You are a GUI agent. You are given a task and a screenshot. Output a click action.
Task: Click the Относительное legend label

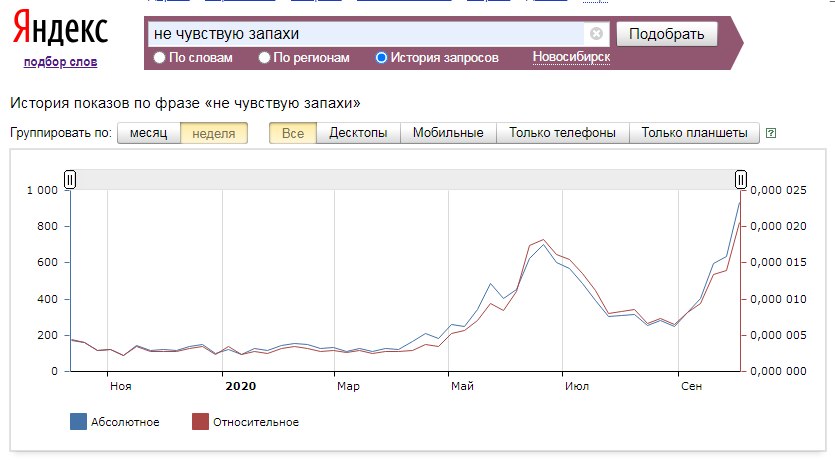(256, 422)
